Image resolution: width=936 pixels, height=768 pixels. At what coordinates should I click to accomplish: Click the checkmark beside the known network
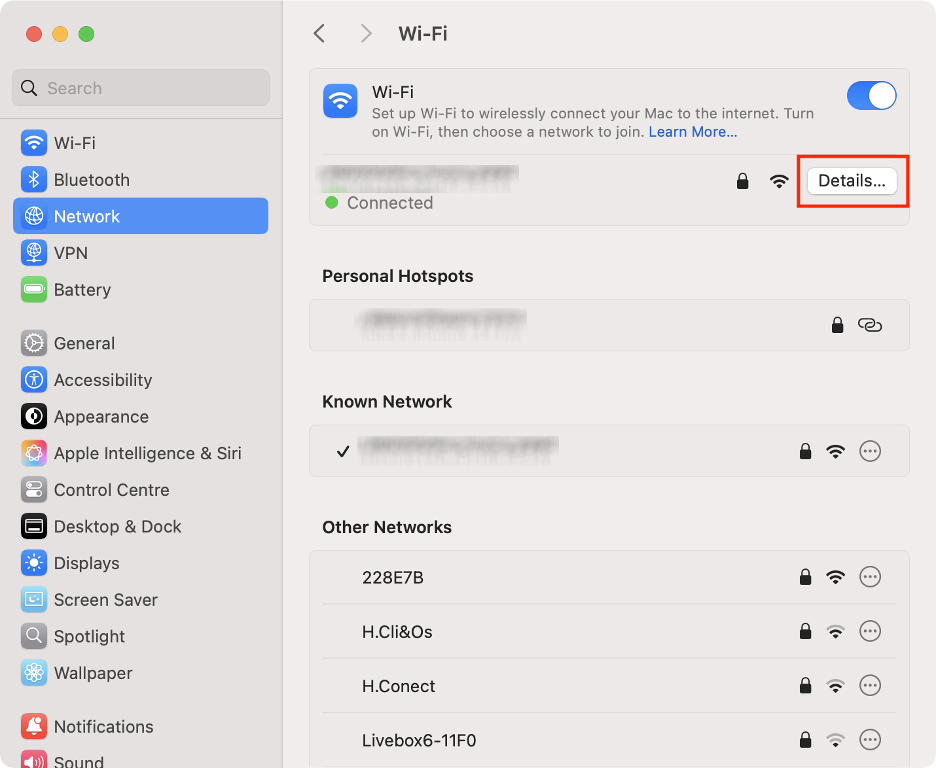[342, 451]
